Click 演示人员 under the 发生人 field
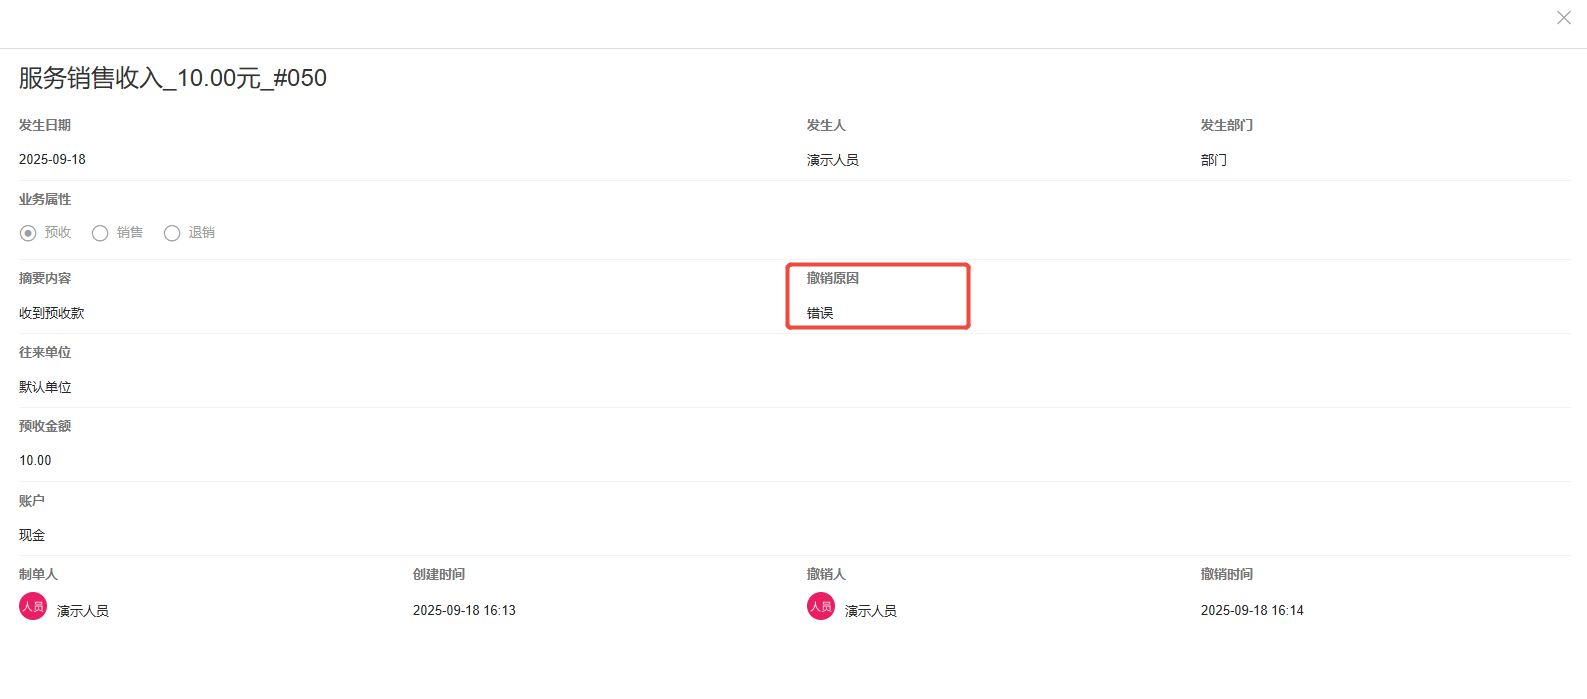The image size is (1587, 699). 832,160
